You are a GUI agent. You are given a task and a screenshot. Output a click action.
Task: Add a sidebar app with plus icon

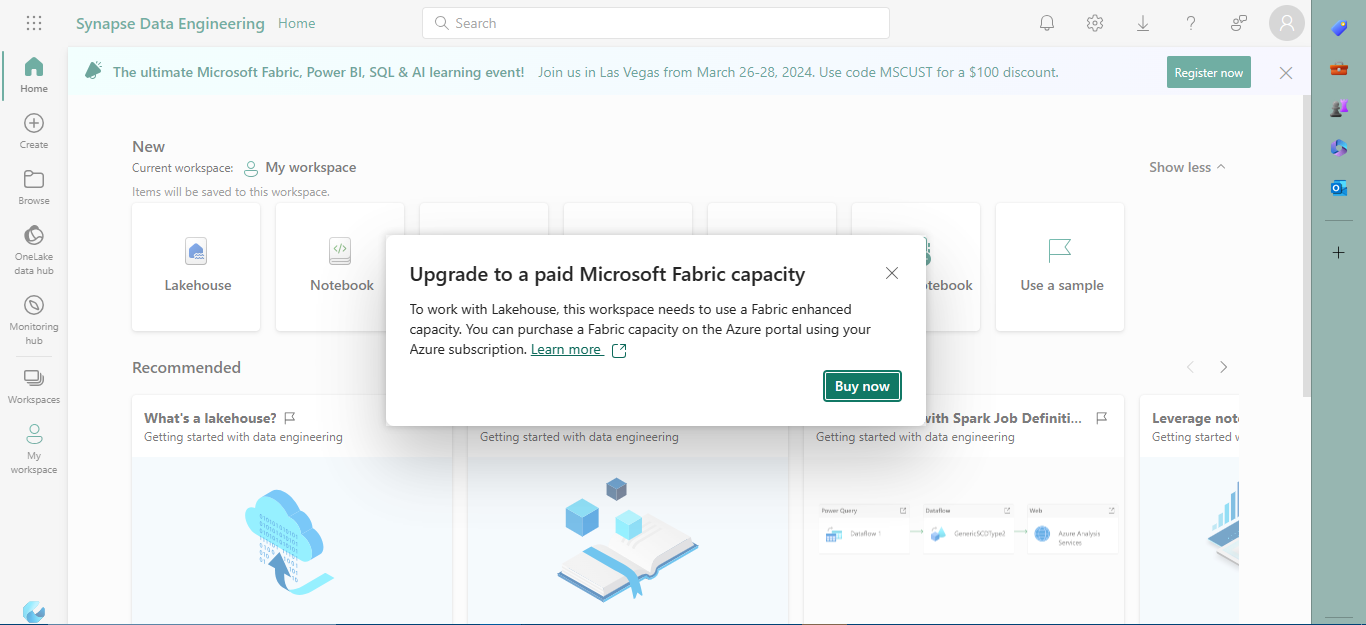[1339, 253]
